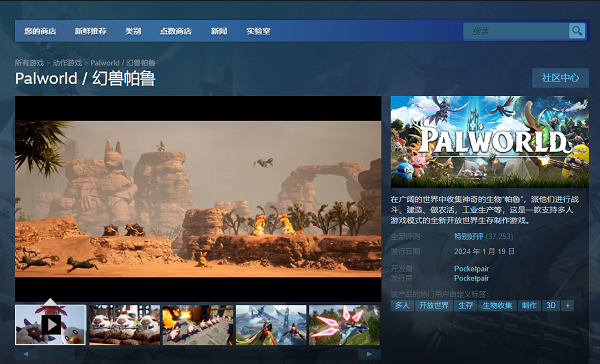Open the 社区中心 button
Screen dimensions: 600x364
(560, 78)
